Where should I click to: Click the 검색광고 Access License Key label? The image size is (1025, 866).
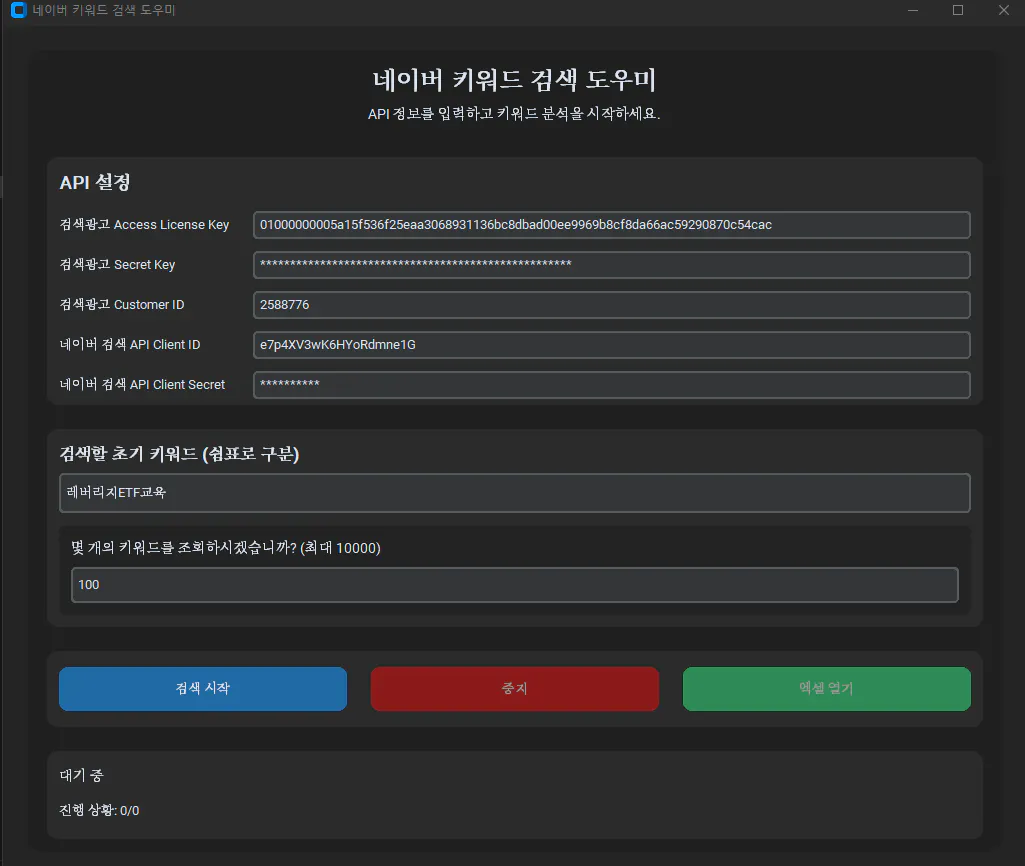tap(144, 225)
